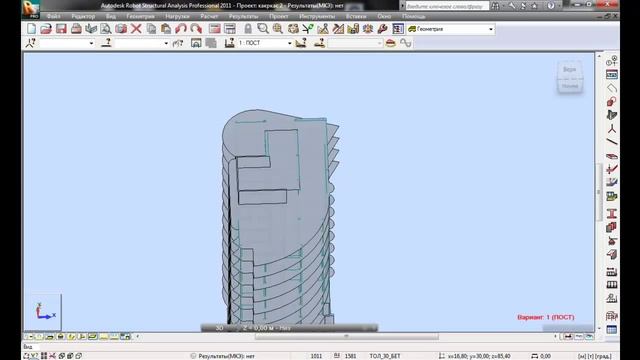Click 'Результаты(МКЭ): нет' in status bar
Viewport: 640px width, 360px height.
click(x=227, y=356)
